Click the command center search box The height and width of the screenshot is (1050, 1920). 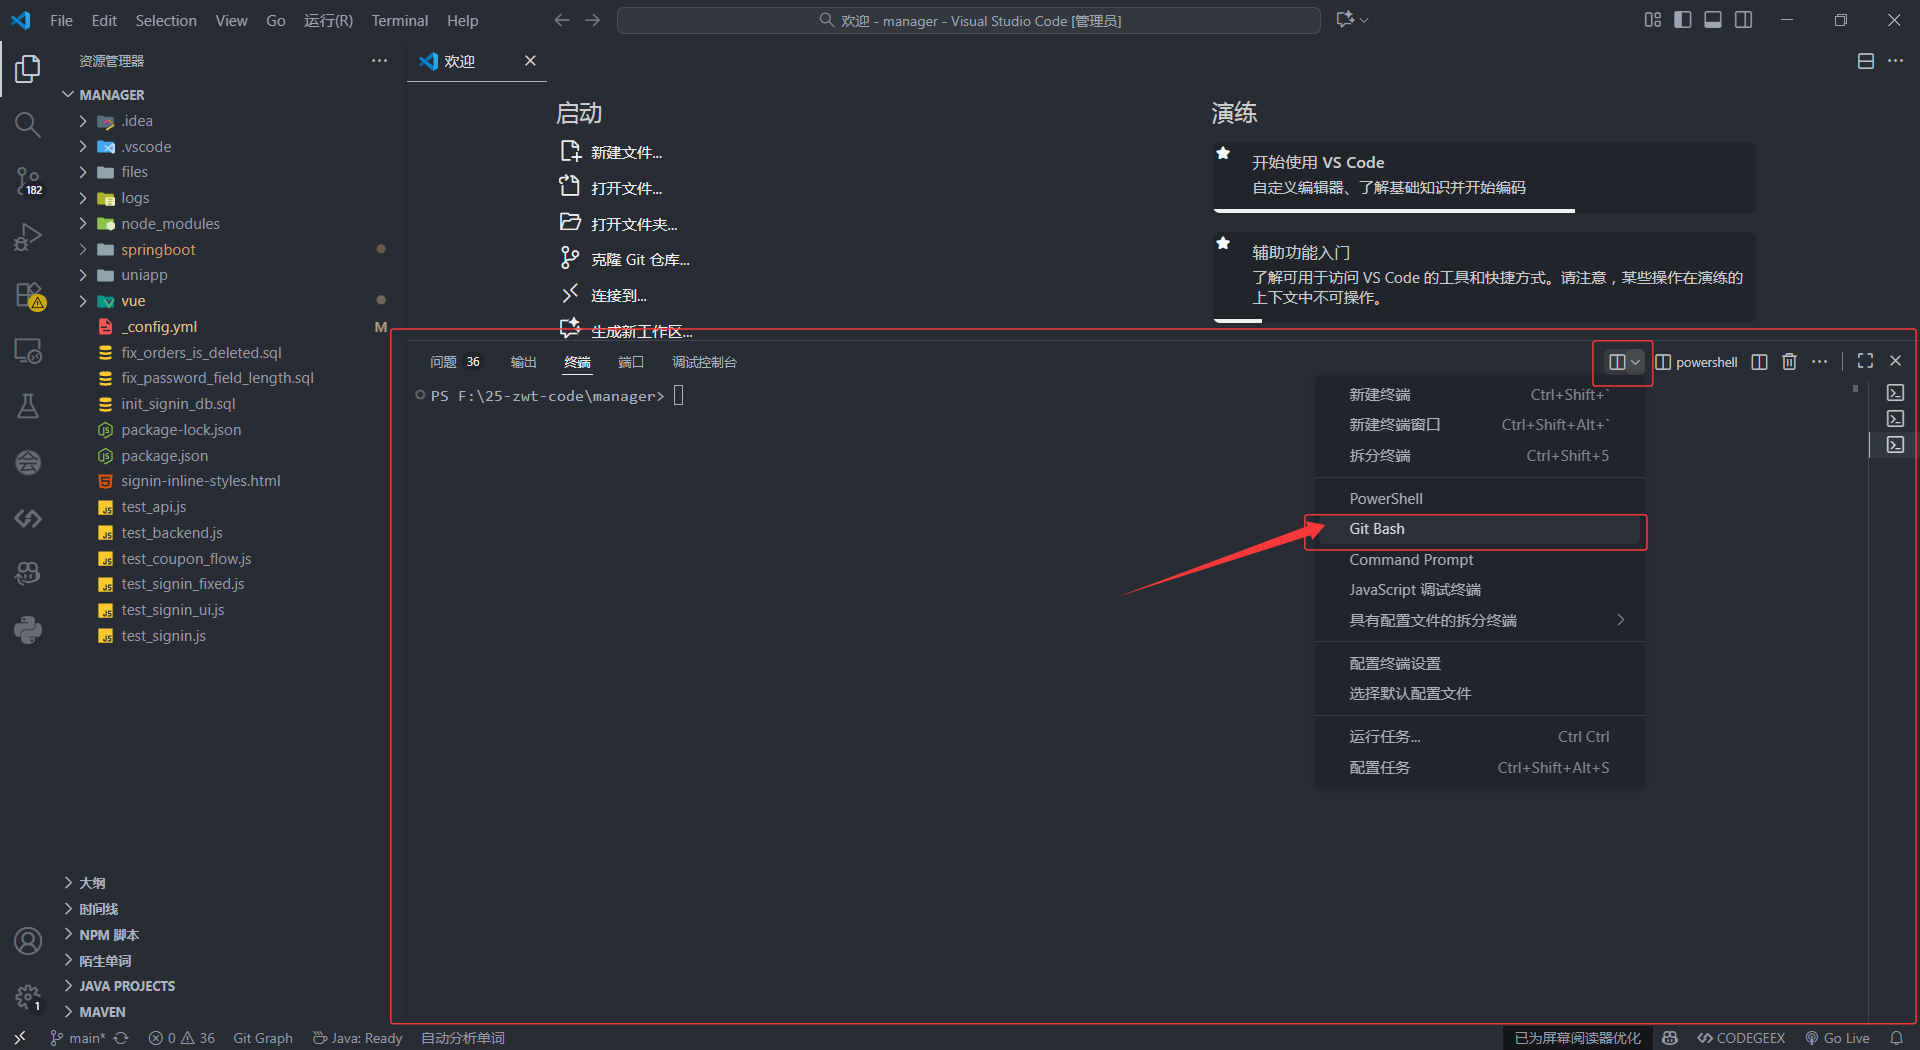969,20
